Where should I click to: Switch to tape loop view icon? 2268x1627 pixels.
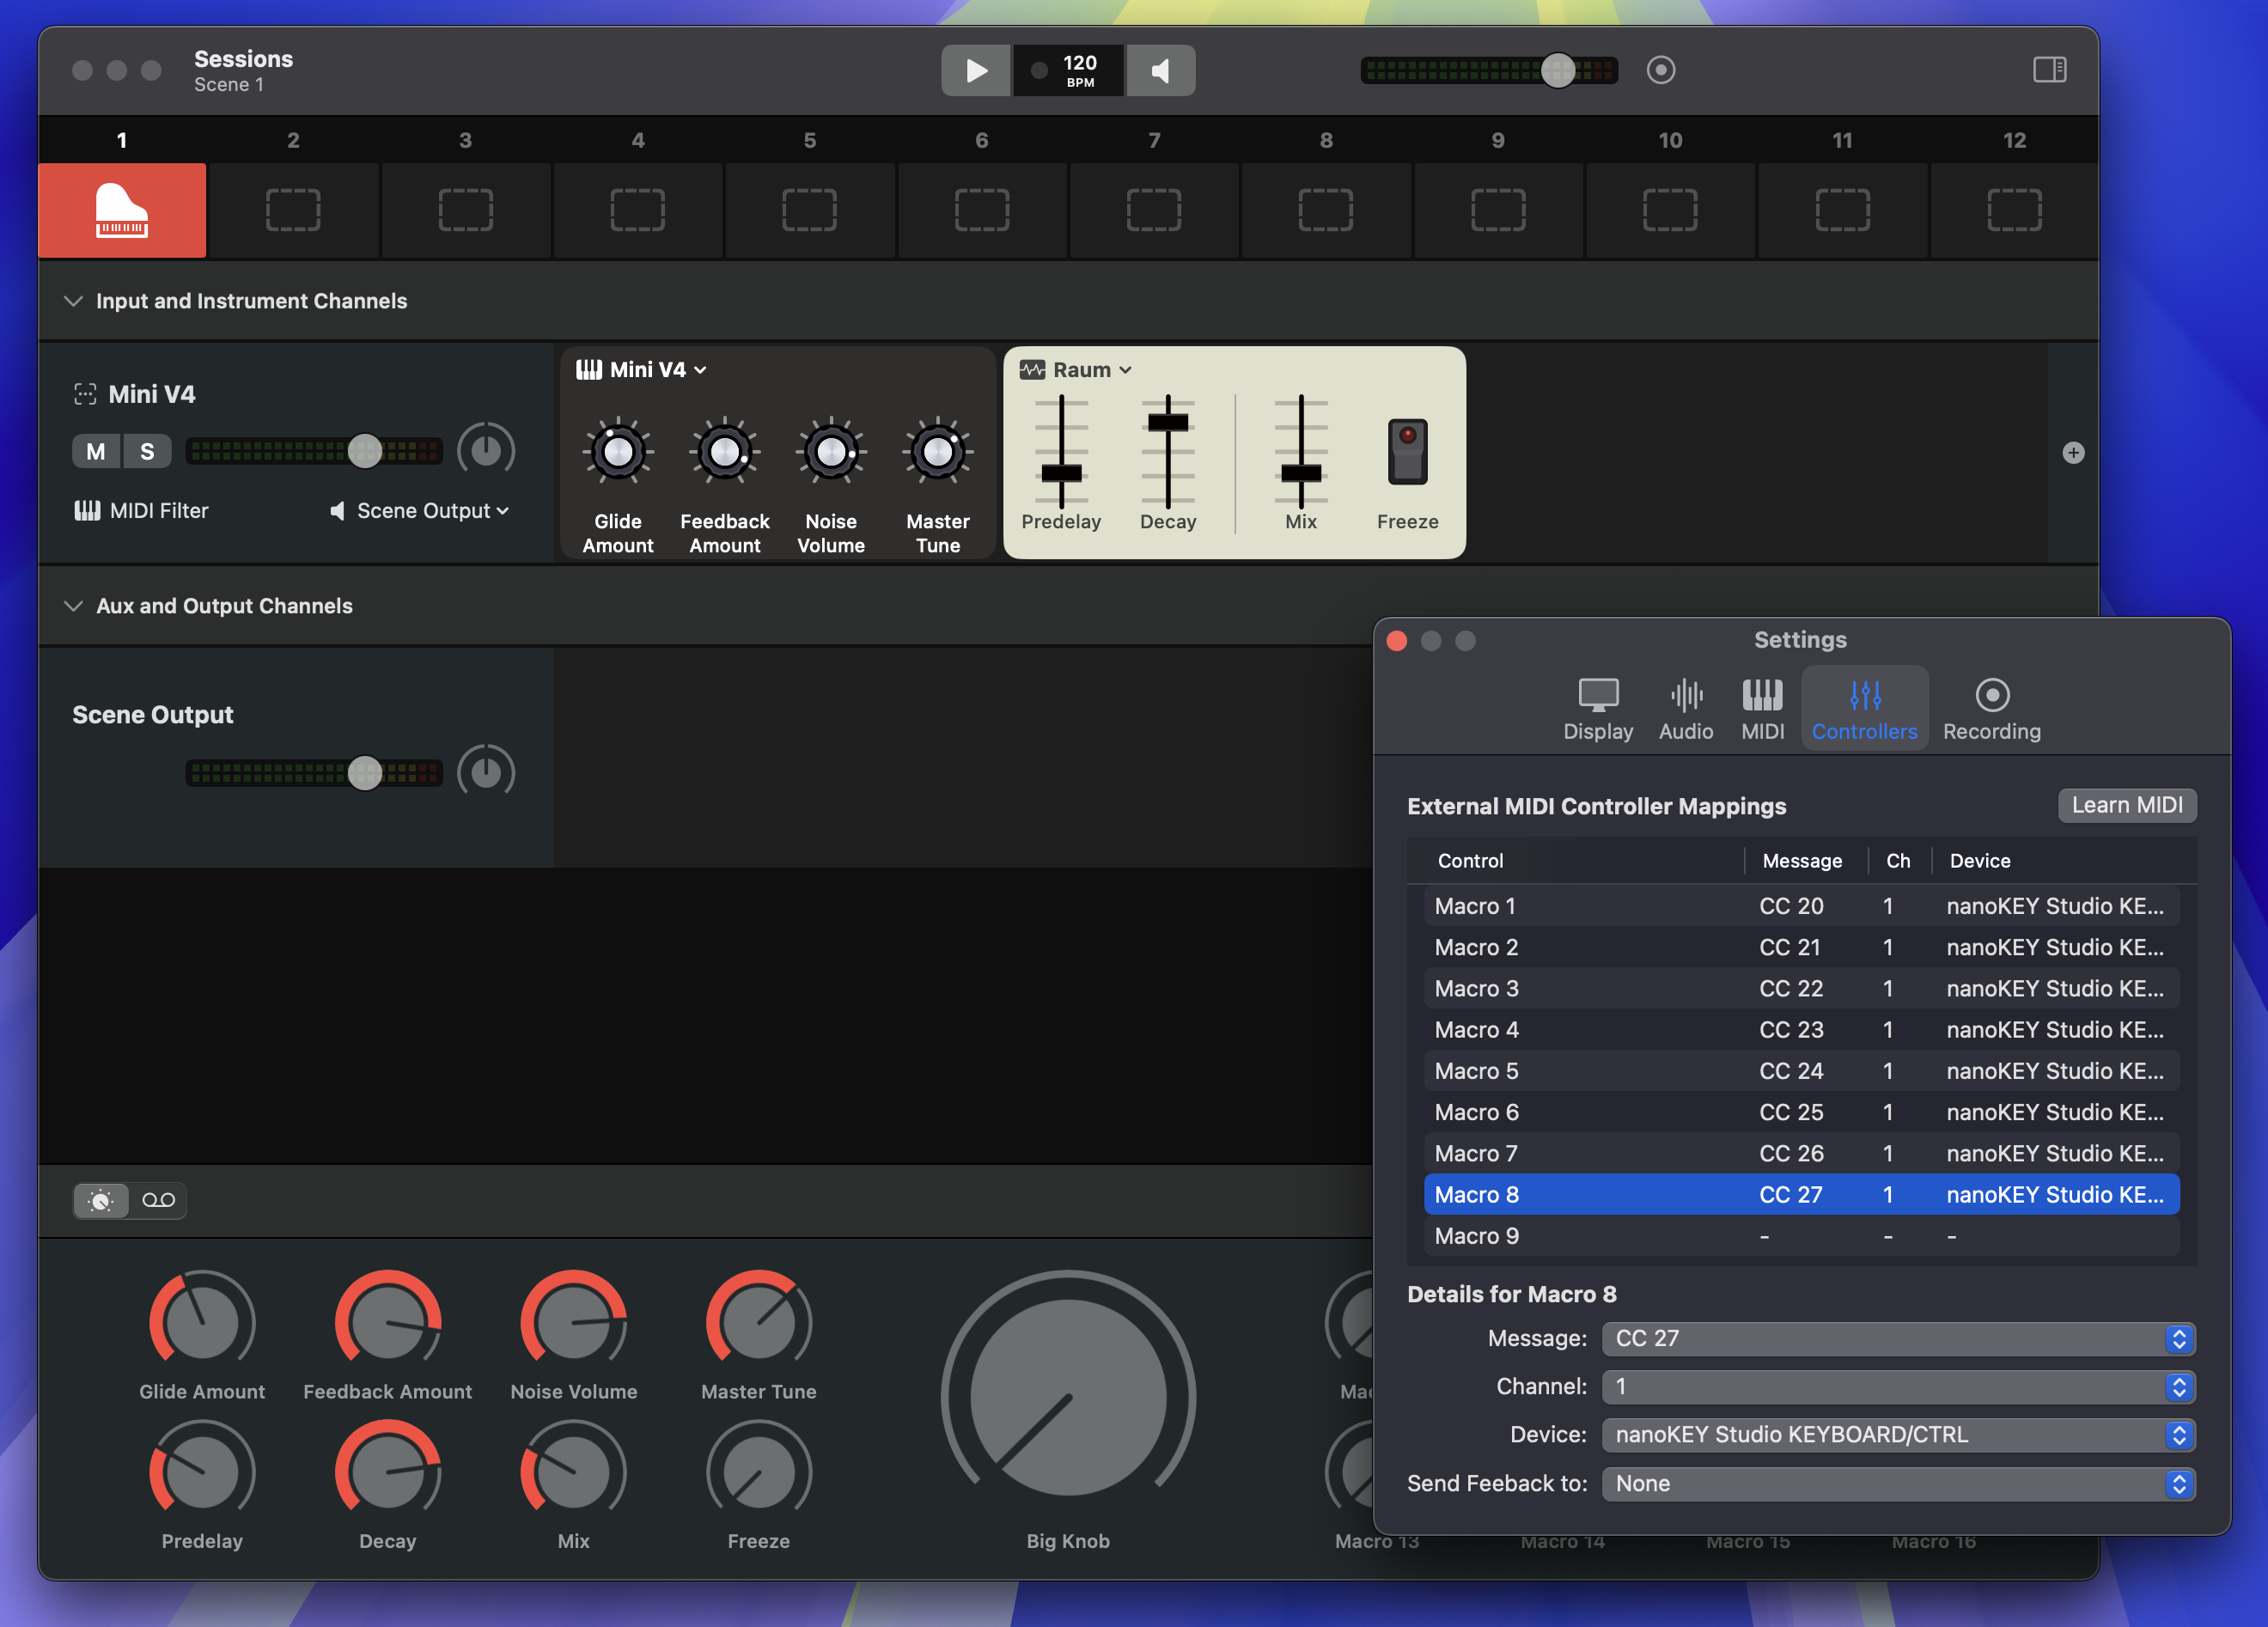[158, 1200]
